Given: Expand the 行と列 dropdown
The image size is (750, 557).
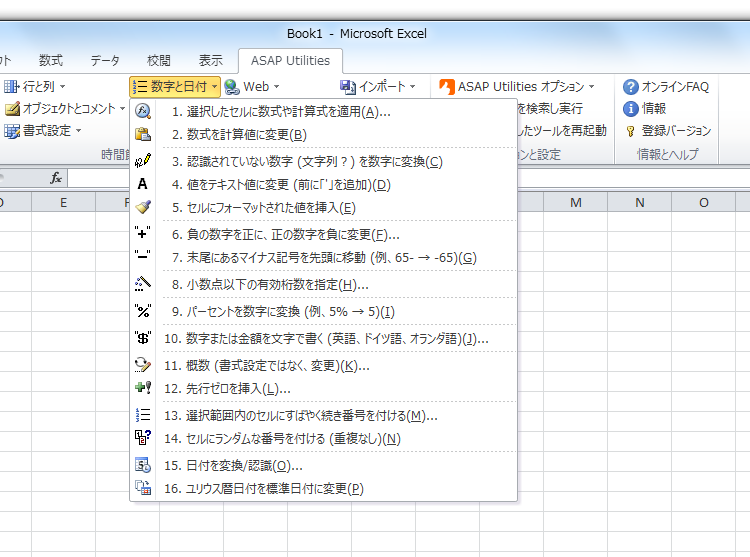Looking at the screenshot, I should [62, 87].
